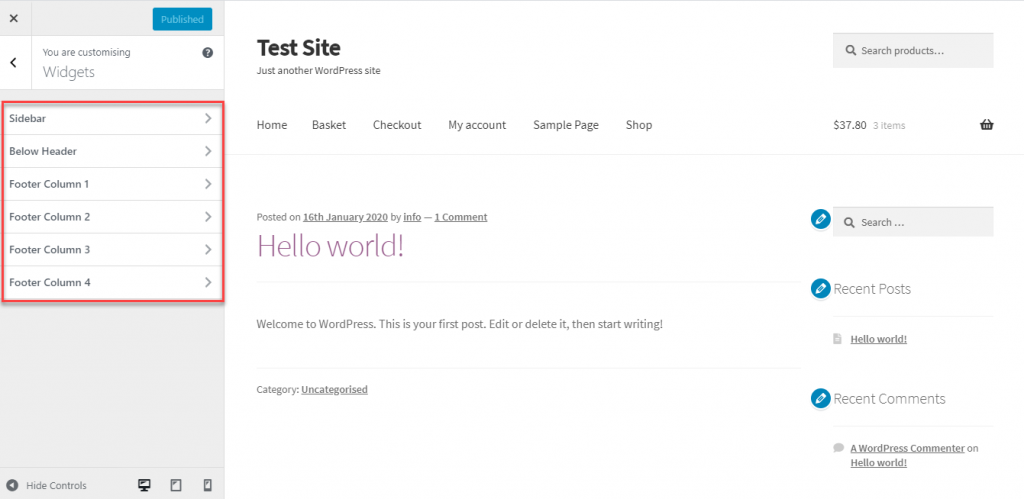1024x499 pixels.
Task: Click the Just another WordPress site tagline
Action: (x=319, y=71)
